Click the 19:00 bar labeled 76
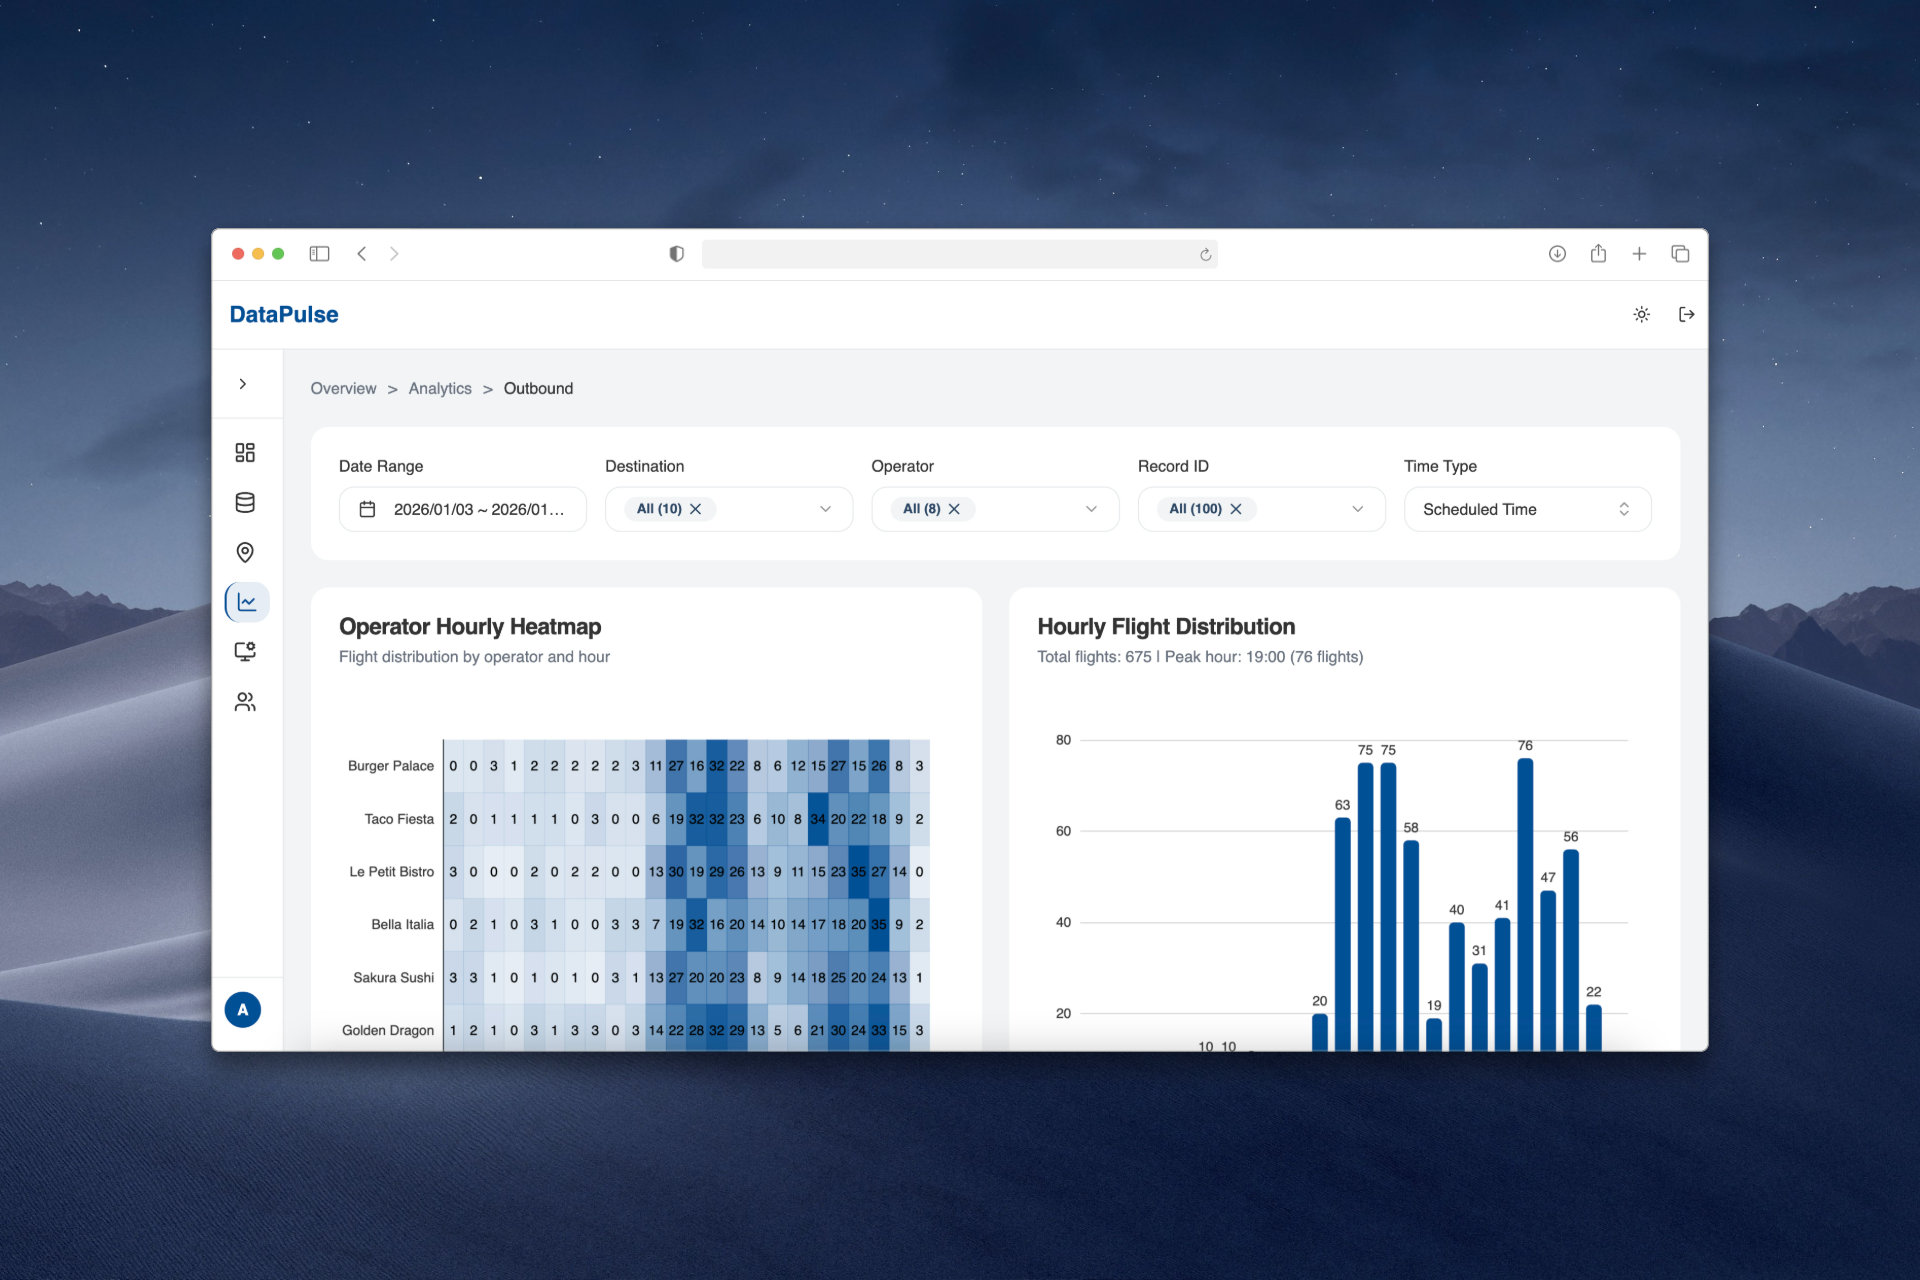 coord(1525,905)
